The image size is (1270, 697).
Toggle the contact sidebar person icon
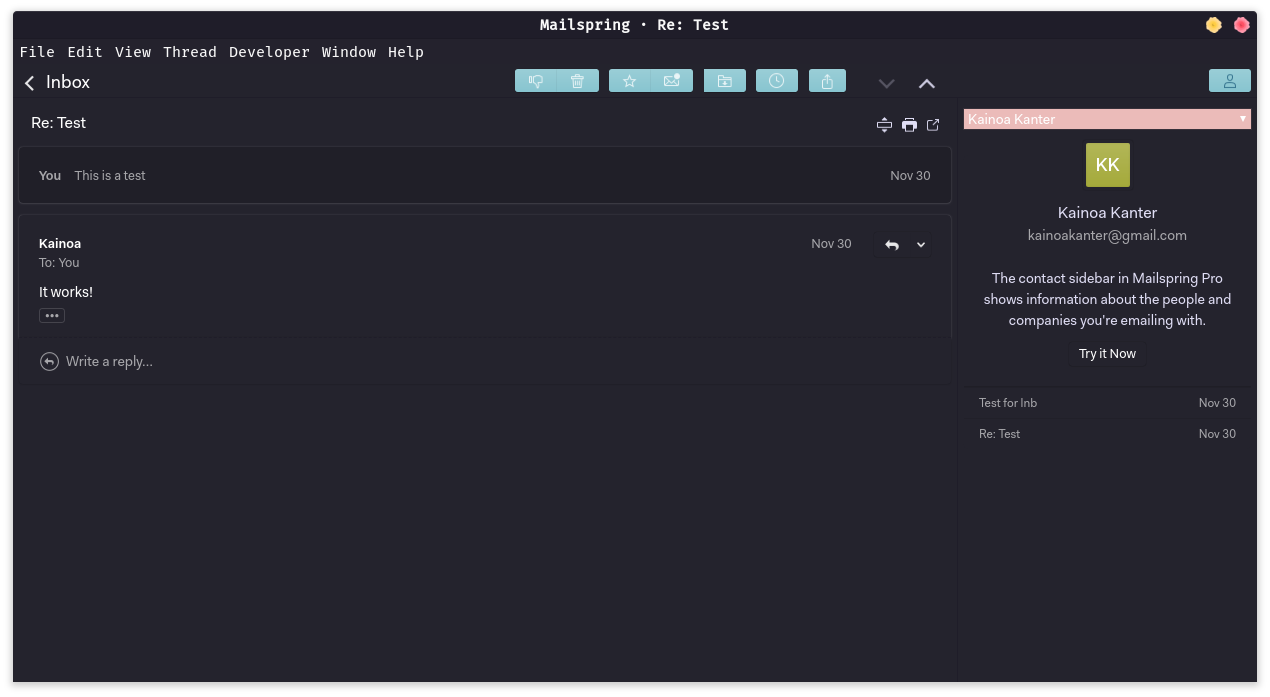(x=1230, y=81)
